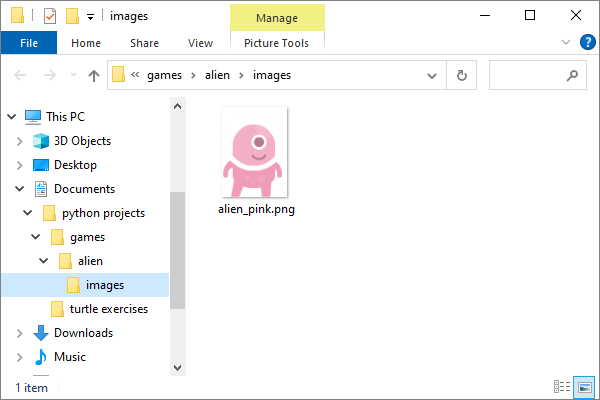
Task: Collapse the python projects node
Action: (x=28, y=212)
